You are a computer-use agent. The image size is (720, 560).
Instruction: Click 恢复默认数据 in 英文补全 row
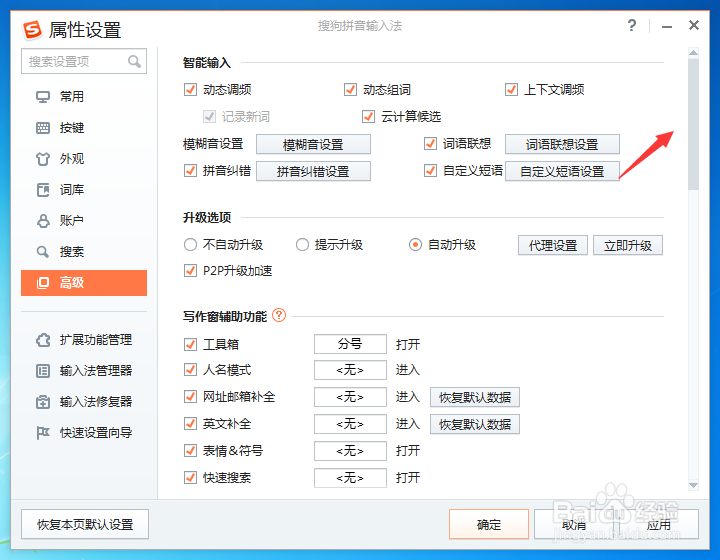click(475, 425)
